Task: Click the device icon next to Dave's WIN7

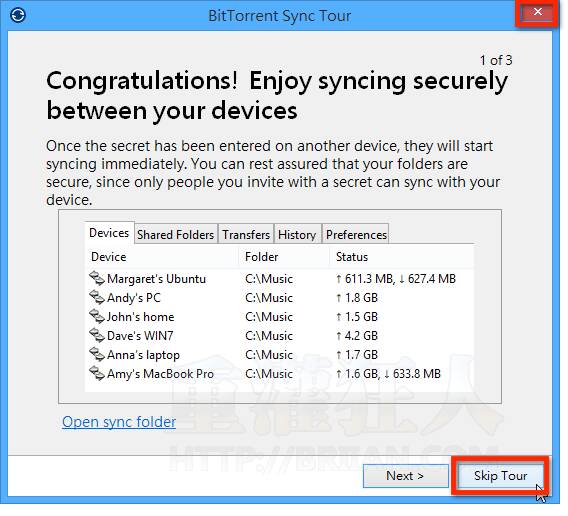Action: pos(97,335)
